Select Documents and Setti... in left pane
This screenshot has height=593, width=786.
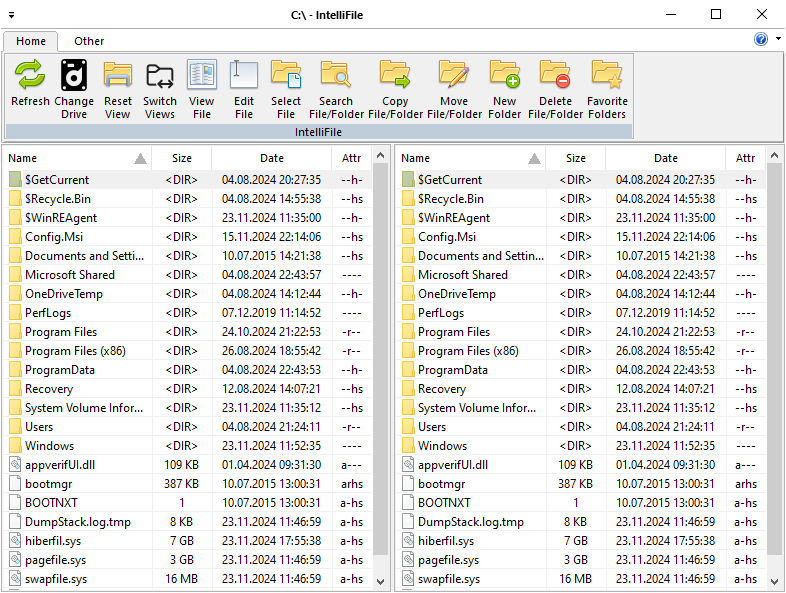pyautogui.click(x=84, y=256)
